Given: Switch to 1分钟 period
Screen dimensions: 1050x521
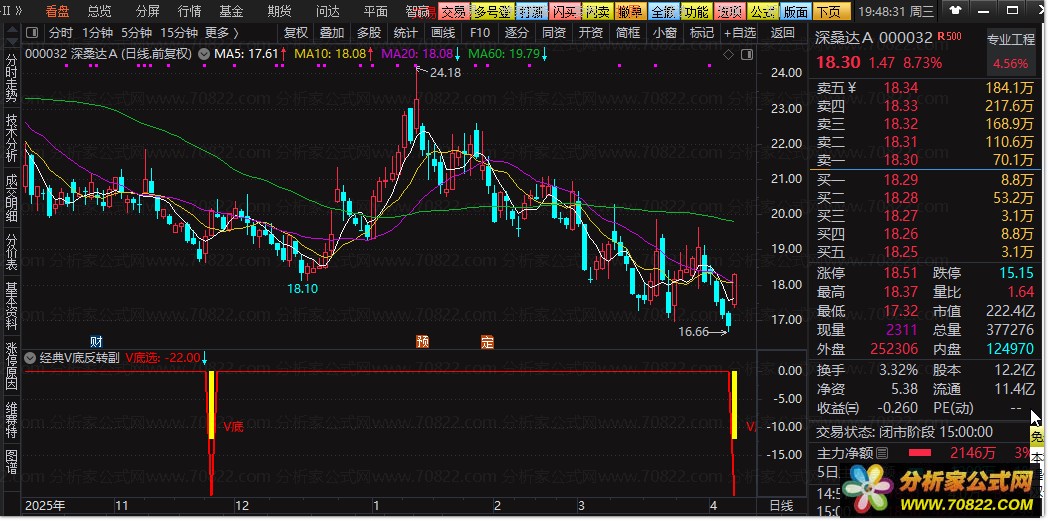Looking at the screenshot, I should (x=97, y=33).
